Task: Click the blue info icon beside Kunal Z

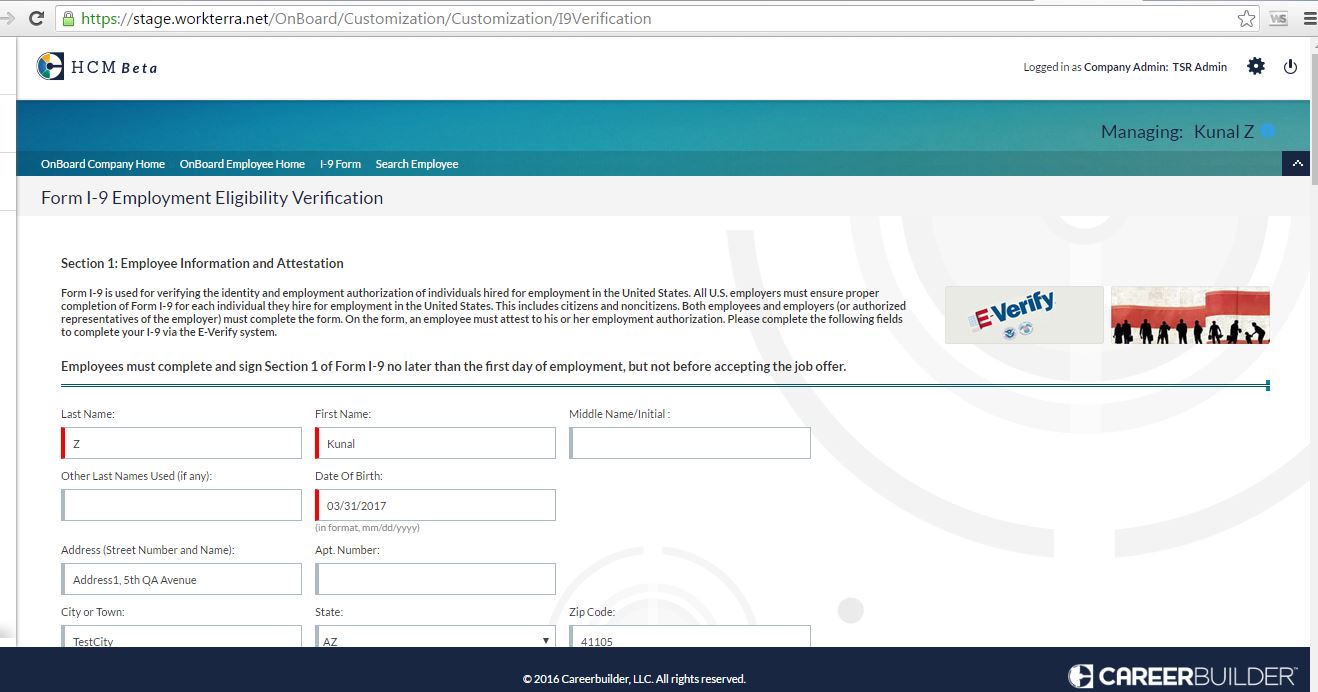Action: [x=1268, y=131]
